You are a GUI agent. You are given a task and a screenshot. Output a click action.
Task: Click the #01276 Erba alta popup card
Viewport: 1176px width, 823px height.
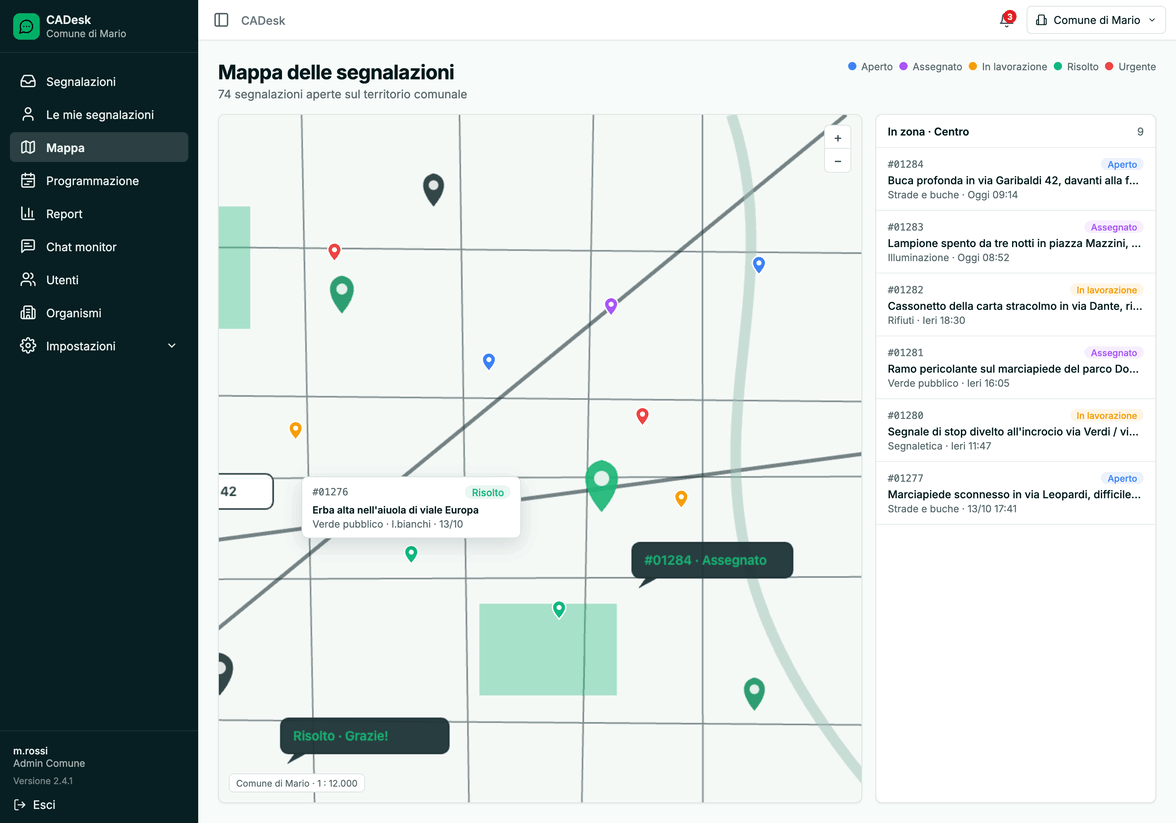tap(411, 507)
